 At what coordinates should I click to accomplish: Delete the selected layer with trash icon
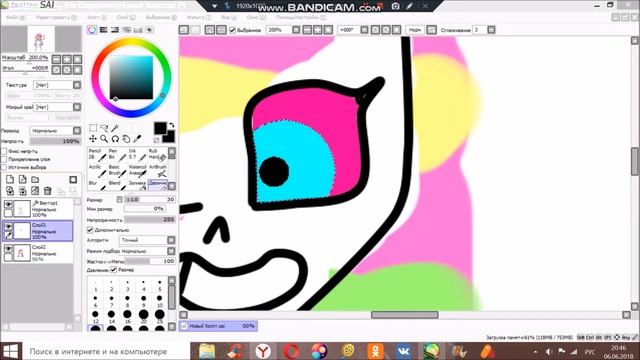pyautogui.click(x=48, y=190)
